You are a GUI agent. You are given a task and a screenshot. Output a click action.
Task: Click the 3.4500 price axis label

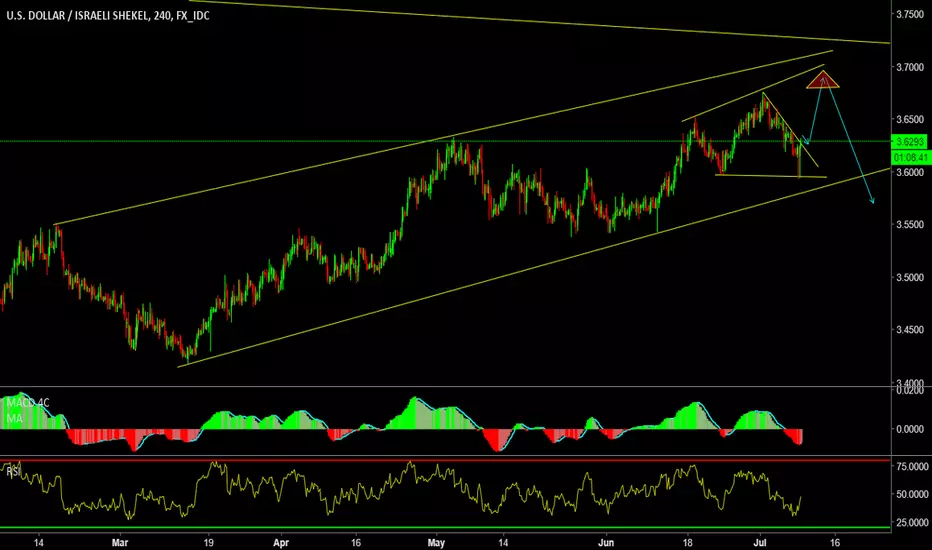(x=910, y=329)
